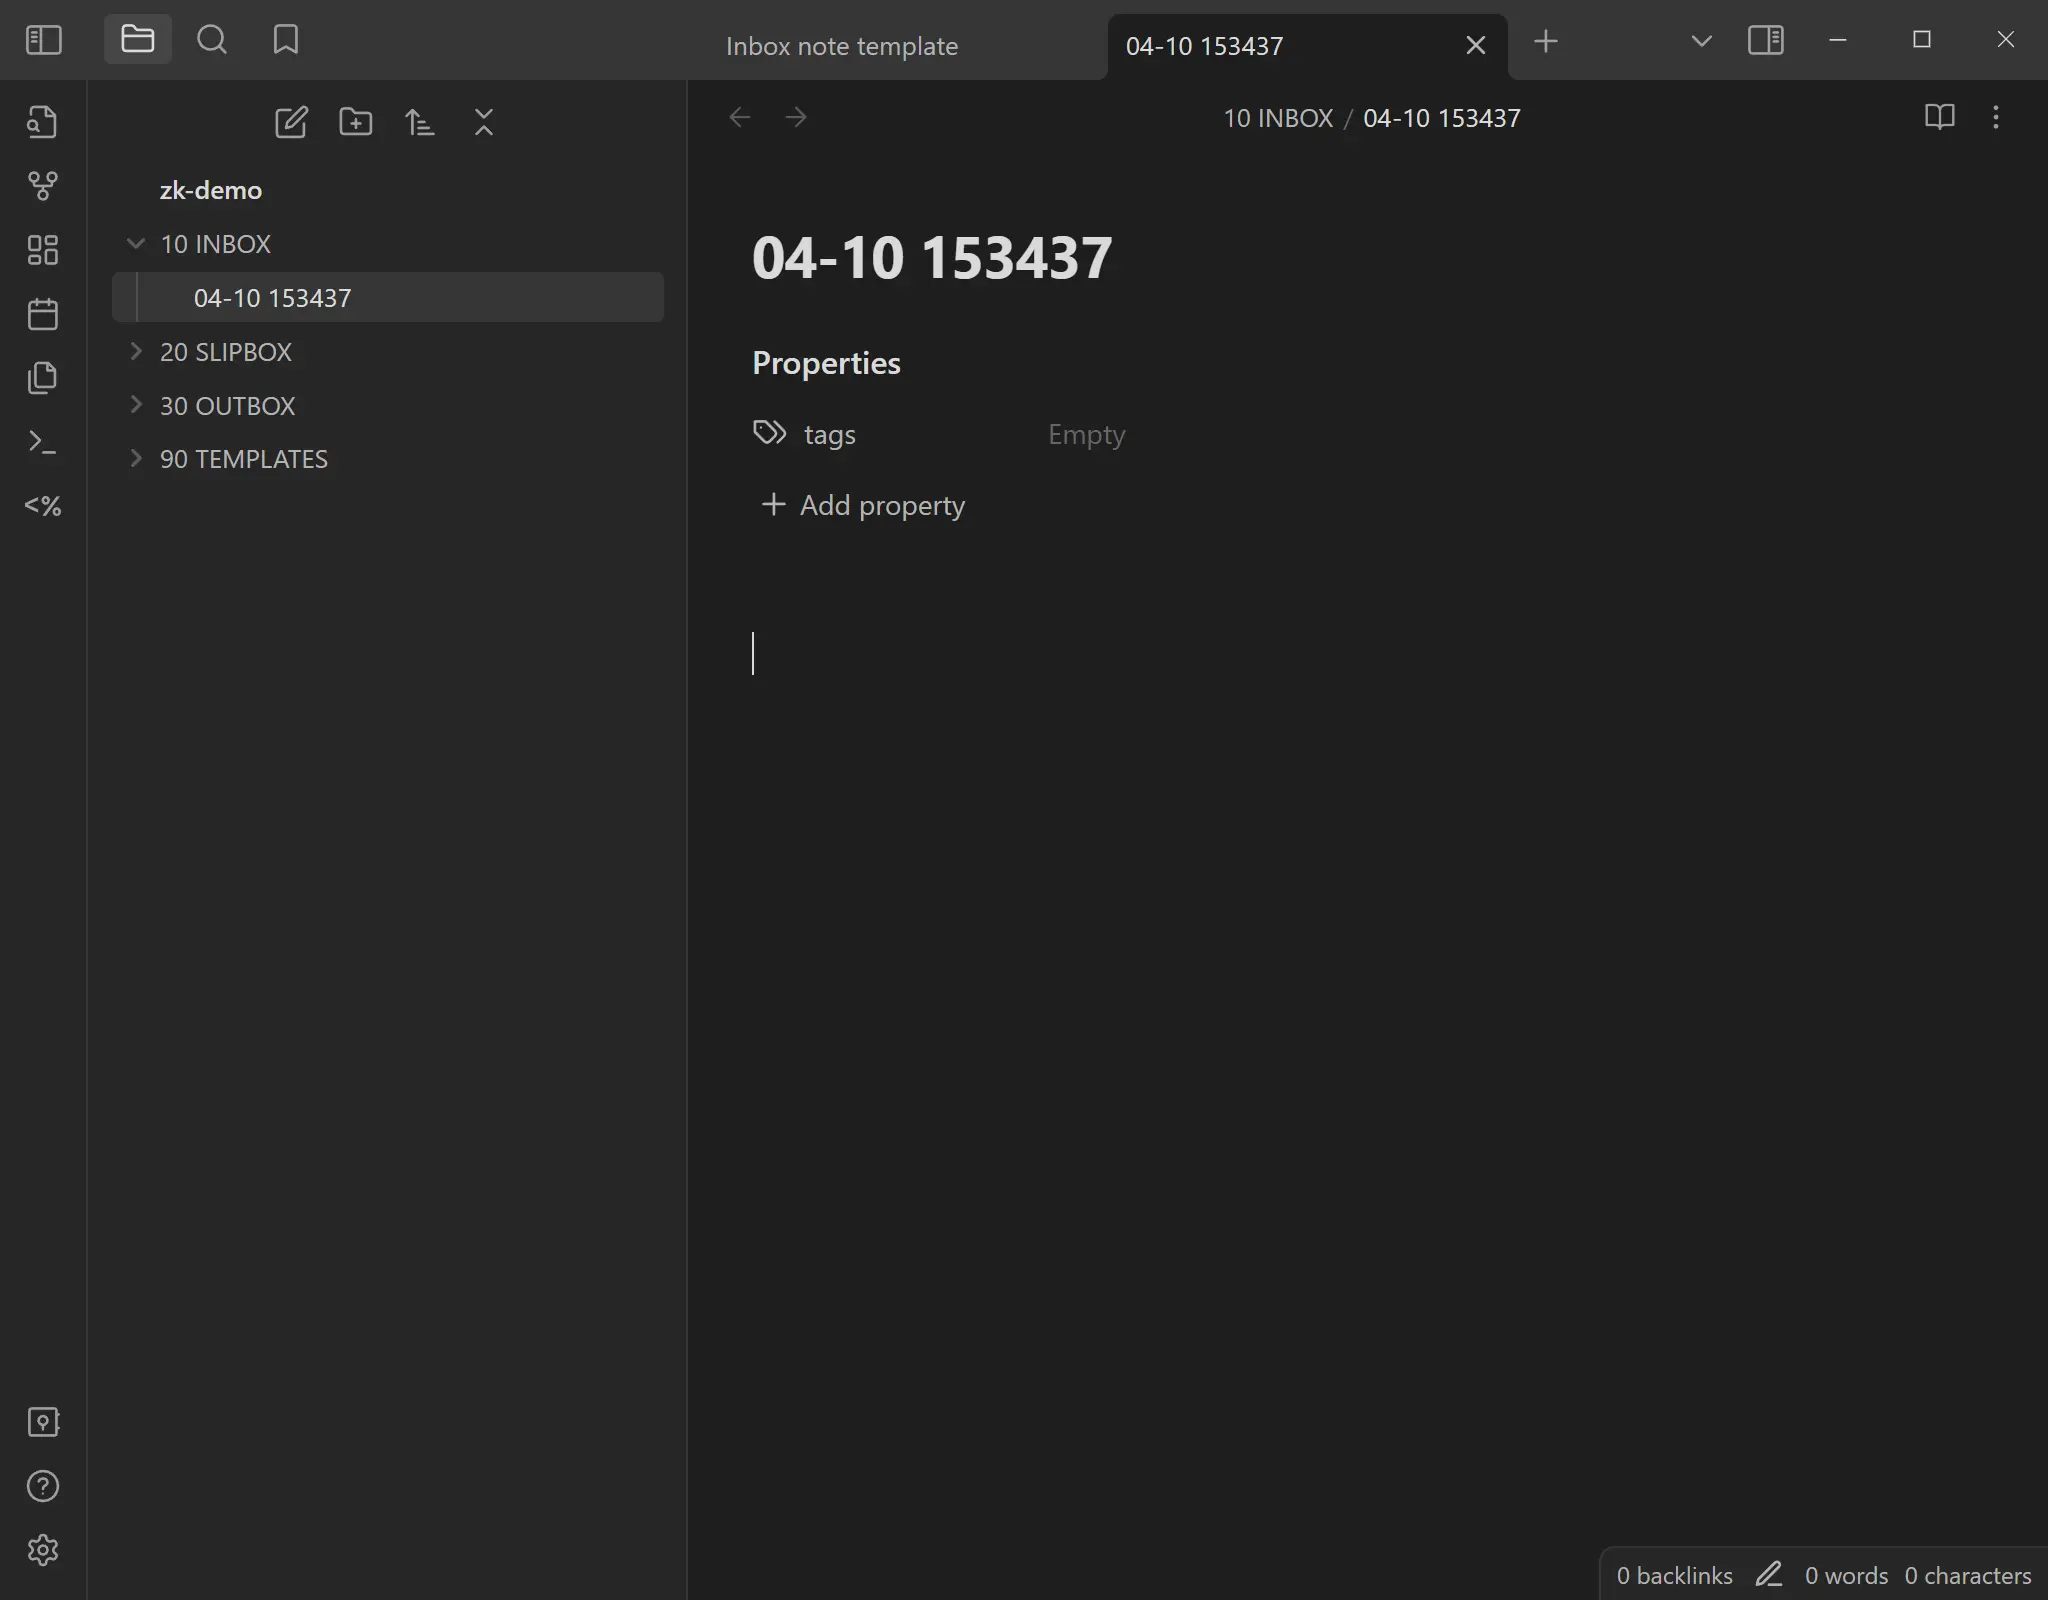The height and width of the screenshot is (1600, 2048).
Task: Open bookmarks panel
Action: click(286, 40)
